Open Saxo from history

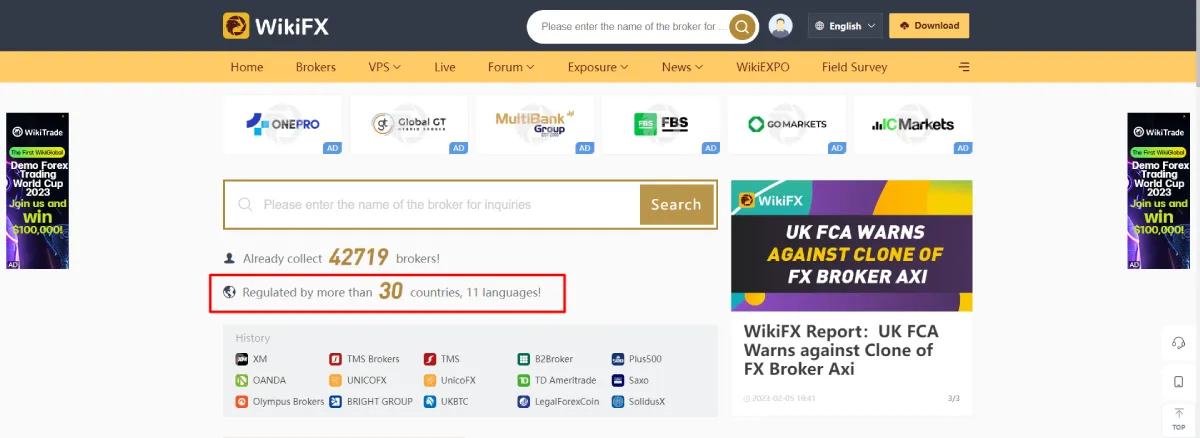point(630,380)
